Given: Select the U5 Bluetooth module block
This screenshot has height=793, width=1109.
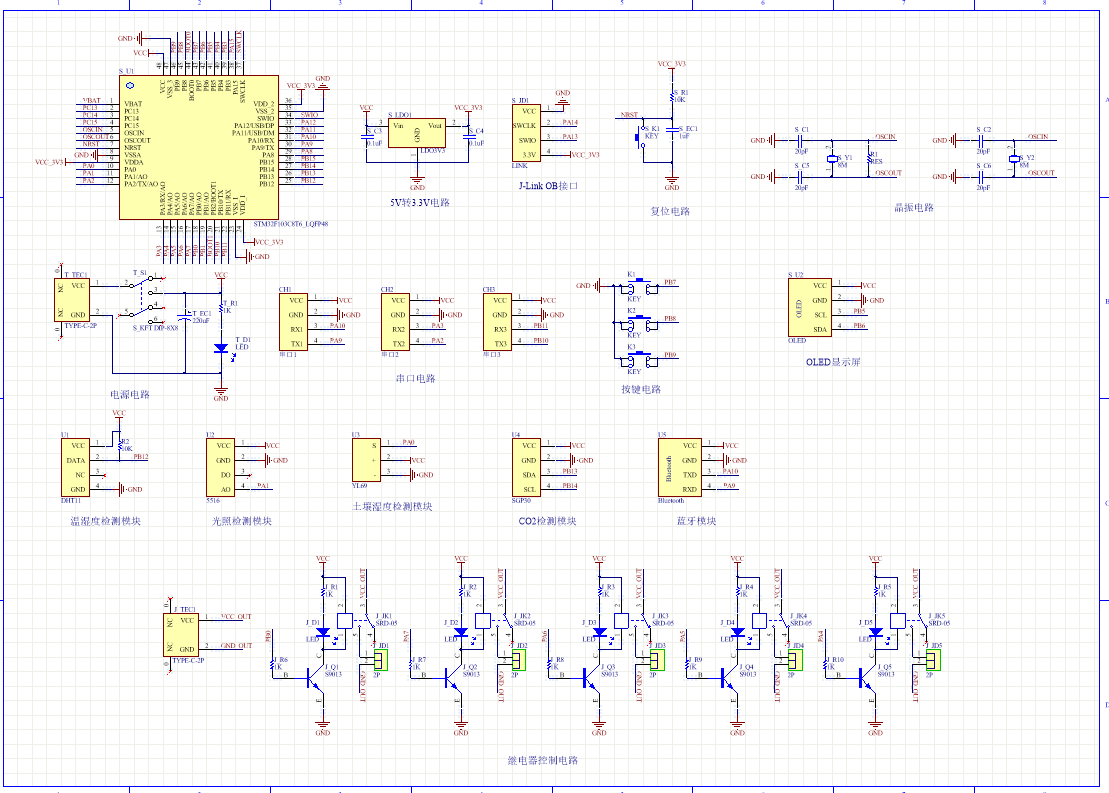Looking at the screenshot, I should click(680, 468).
